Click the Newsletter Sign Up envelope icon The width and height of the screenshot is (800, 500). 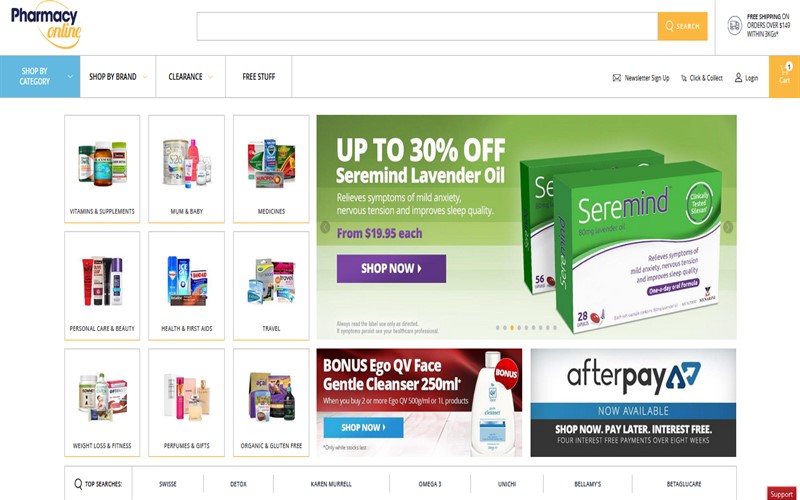pos(617,78)
